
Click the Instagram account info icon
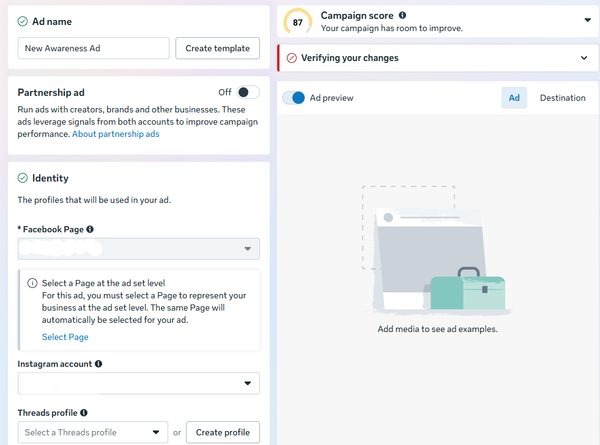coord(99,364)
